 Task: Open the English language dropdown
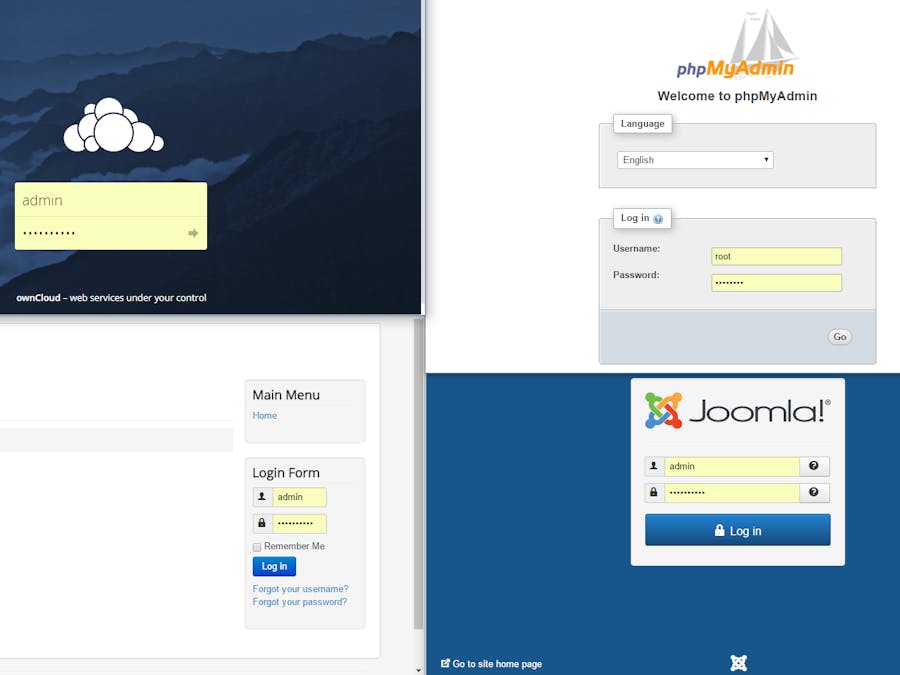tap(694, 159)
